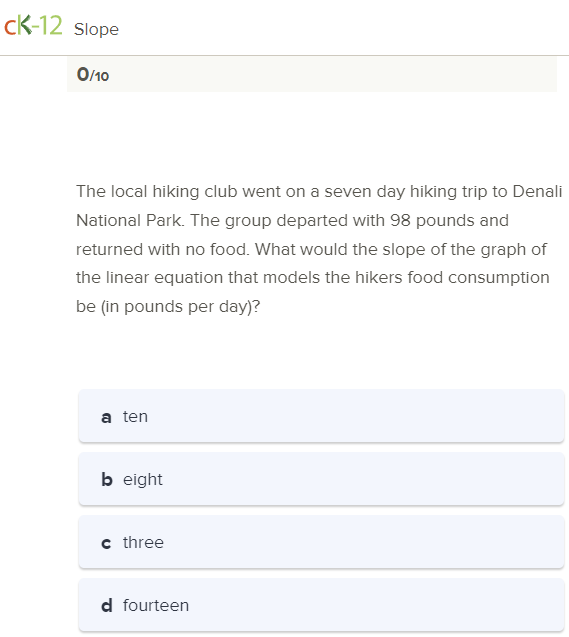Click the green 12 in the CK-12 logo
Image resolution: width=569 pixels, height=637 pixels.
[x=51, y=26]
